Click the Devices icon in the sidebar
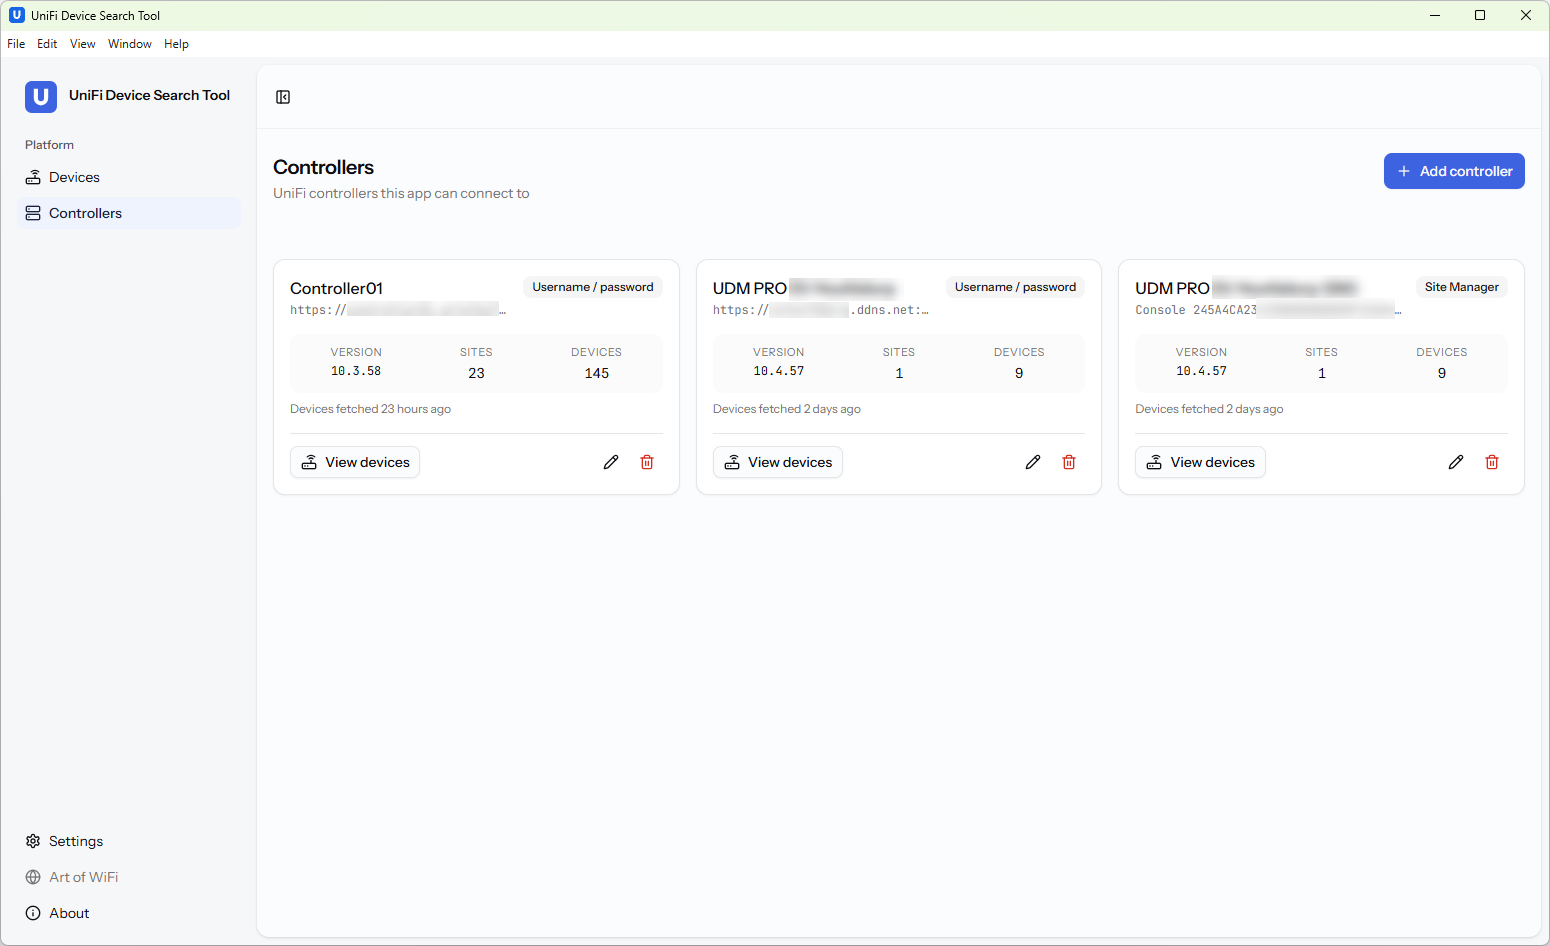Image resolution: width=1550 pixels, height=946 pixels. pyautogui.click(x=33, y=177)
